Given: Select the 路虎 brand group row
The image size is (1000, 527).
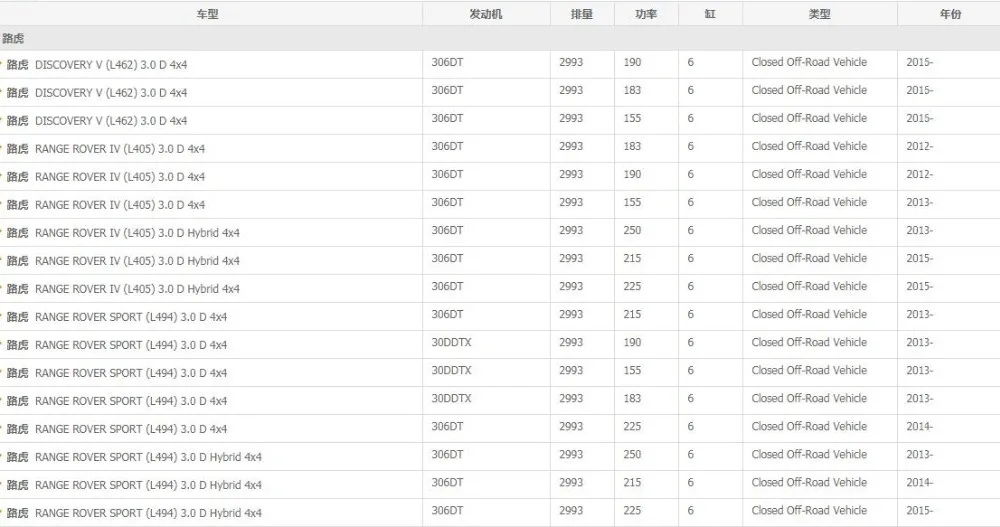Looking at the screenshot, I should click(500, 38).
